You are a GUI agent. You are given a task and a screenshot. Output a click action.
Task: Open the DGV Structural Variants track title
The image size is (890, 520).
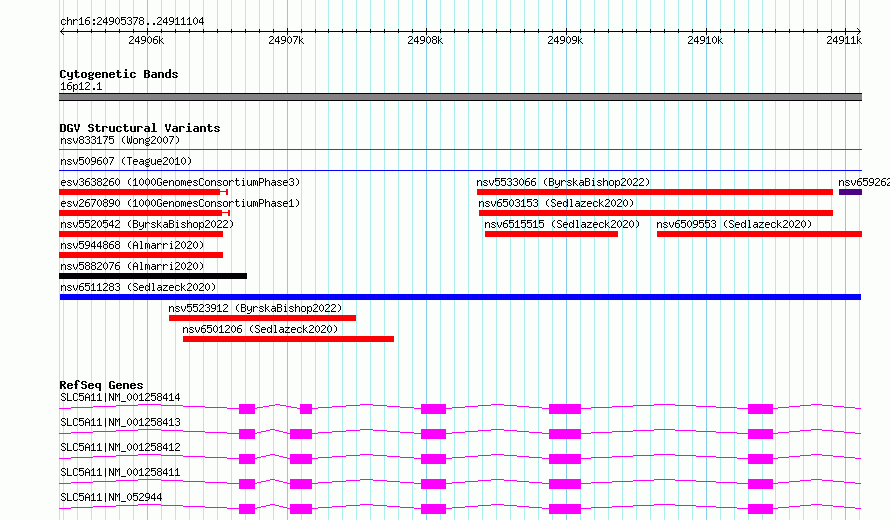pos(140,128)
